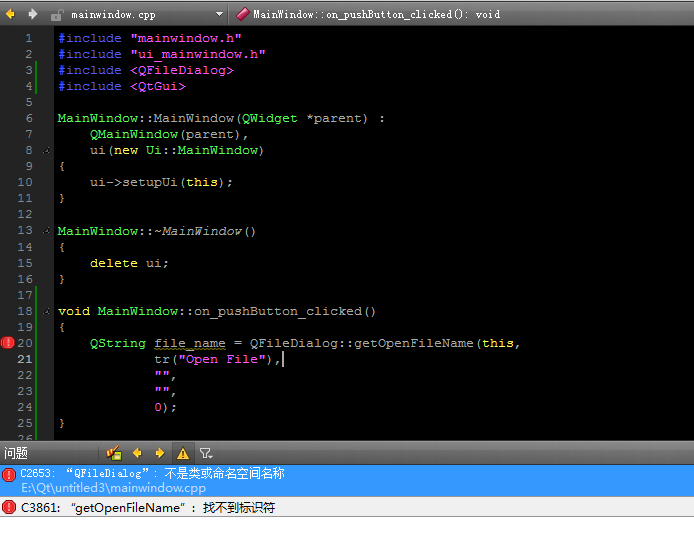Go to next issue arrow in Issues pane
Screen dimensions: 694x540
(x=160, y=453)
